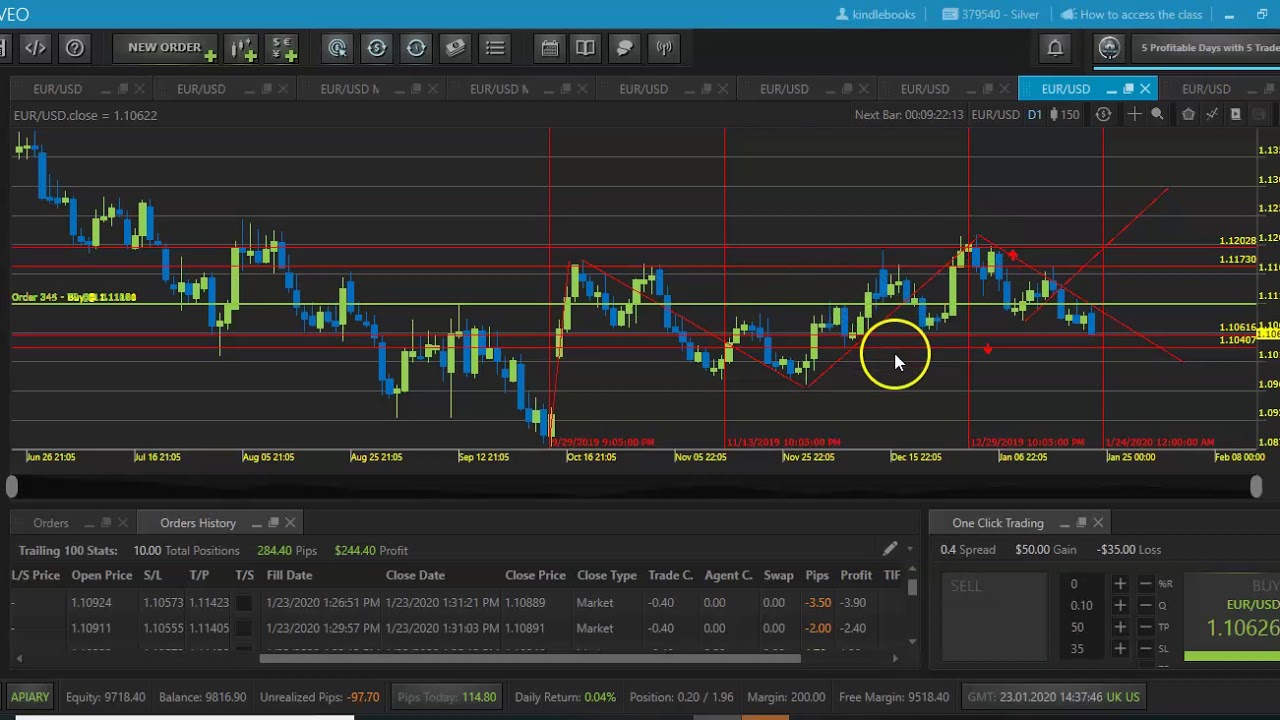Open the chat bubbles icon

click(x=625, y=48)
